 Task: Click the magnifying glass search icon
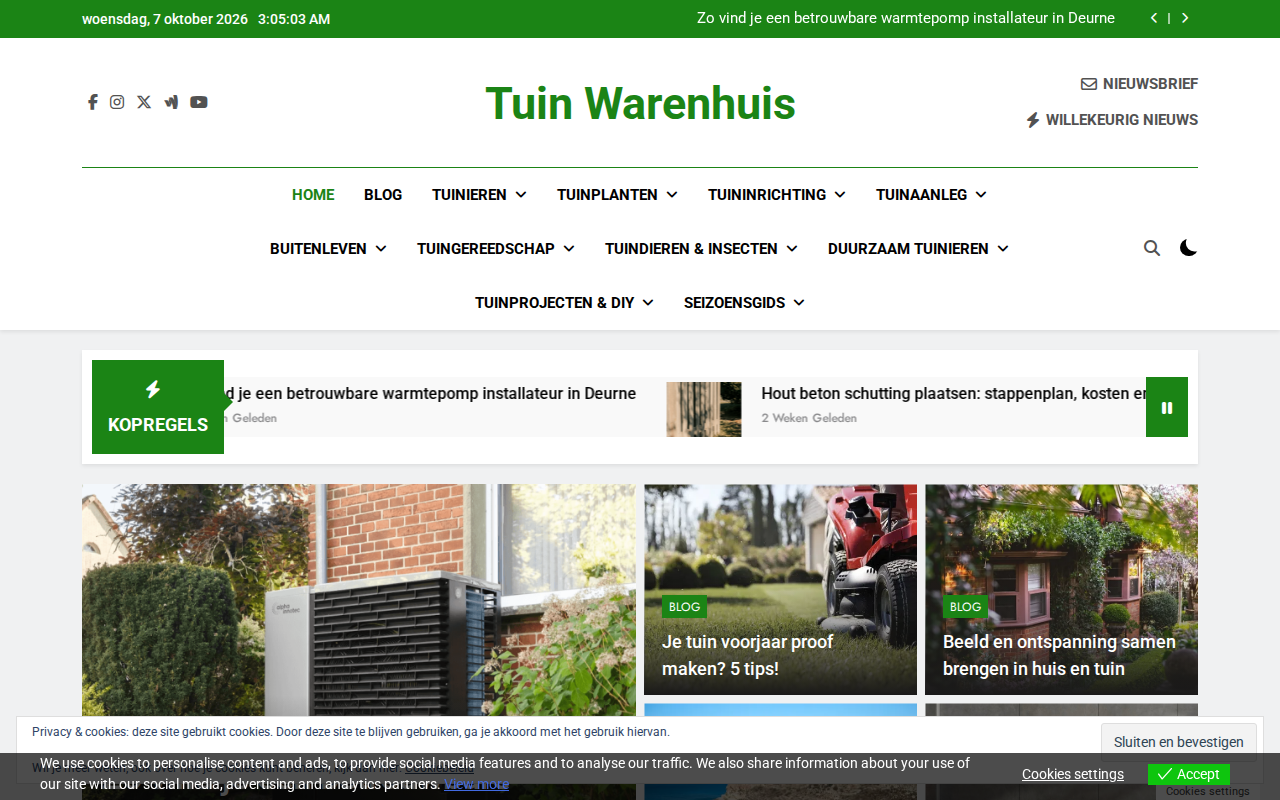coord(1152,248)
